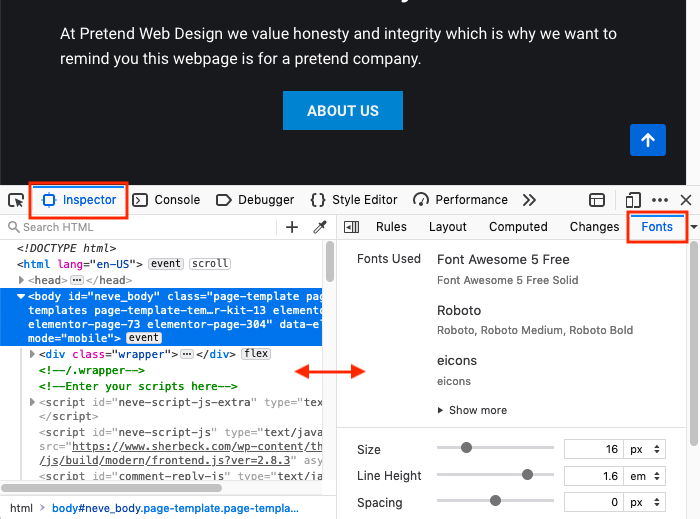Click the Font Awesome 5 Free font name

coord(503,260)
